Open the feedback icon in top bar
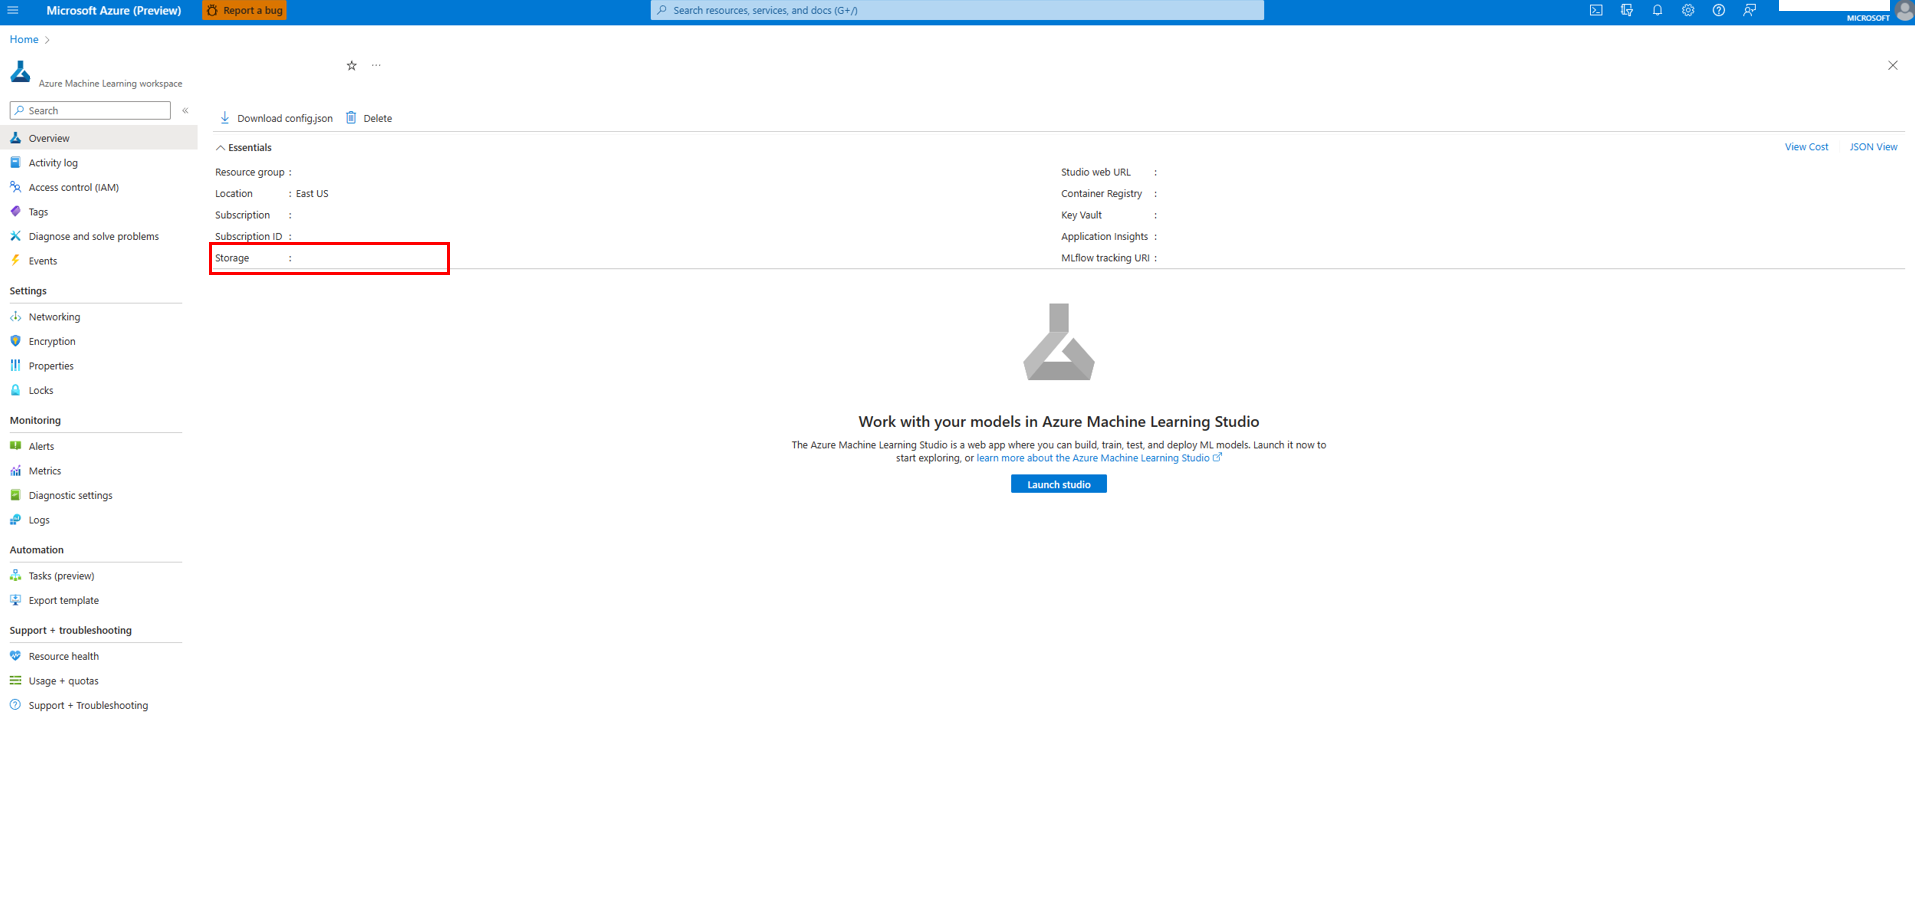This screenshot has height=912, width=1915. [1749, 10]
